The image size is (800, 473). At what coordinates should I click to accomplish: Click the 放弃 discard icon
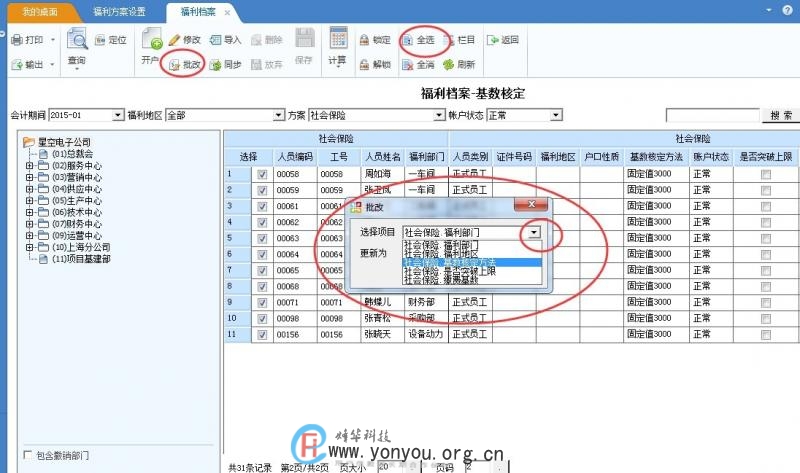[257, 65]
